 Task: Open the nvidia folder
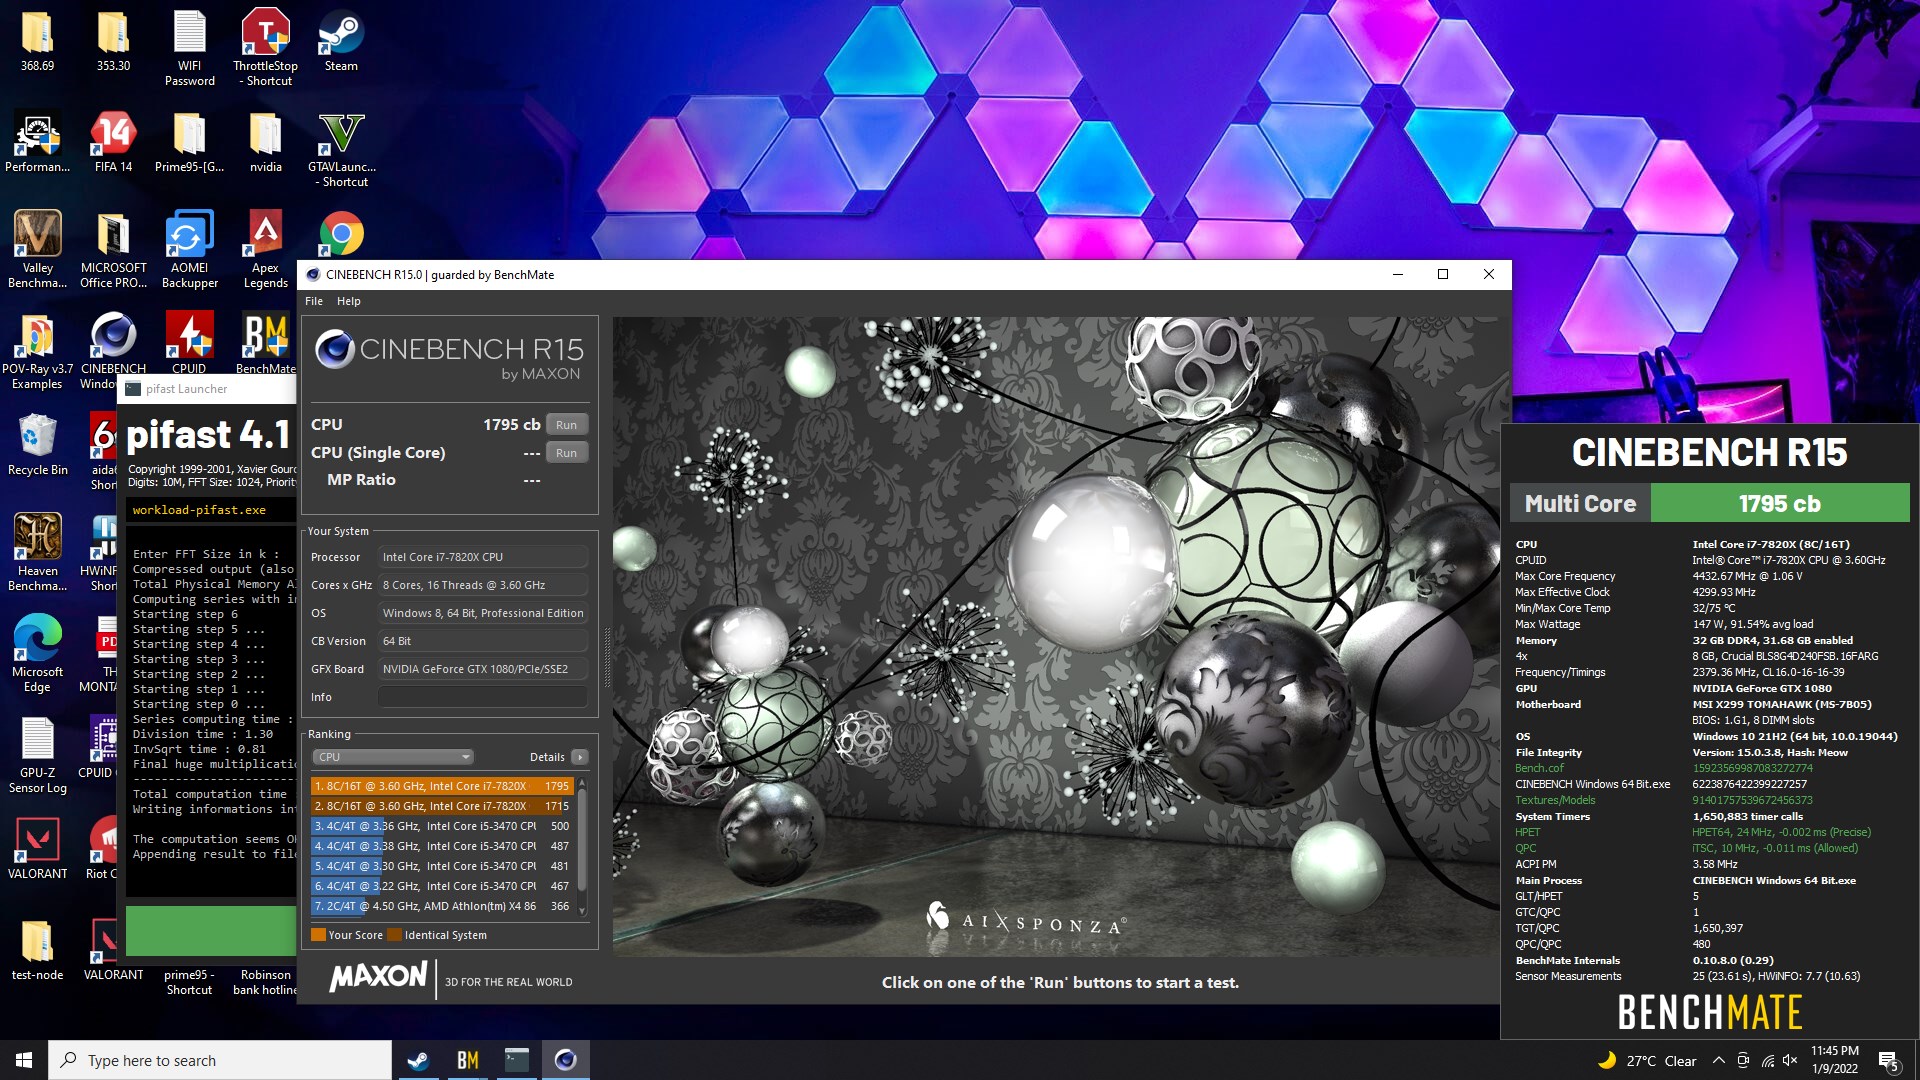265,142
